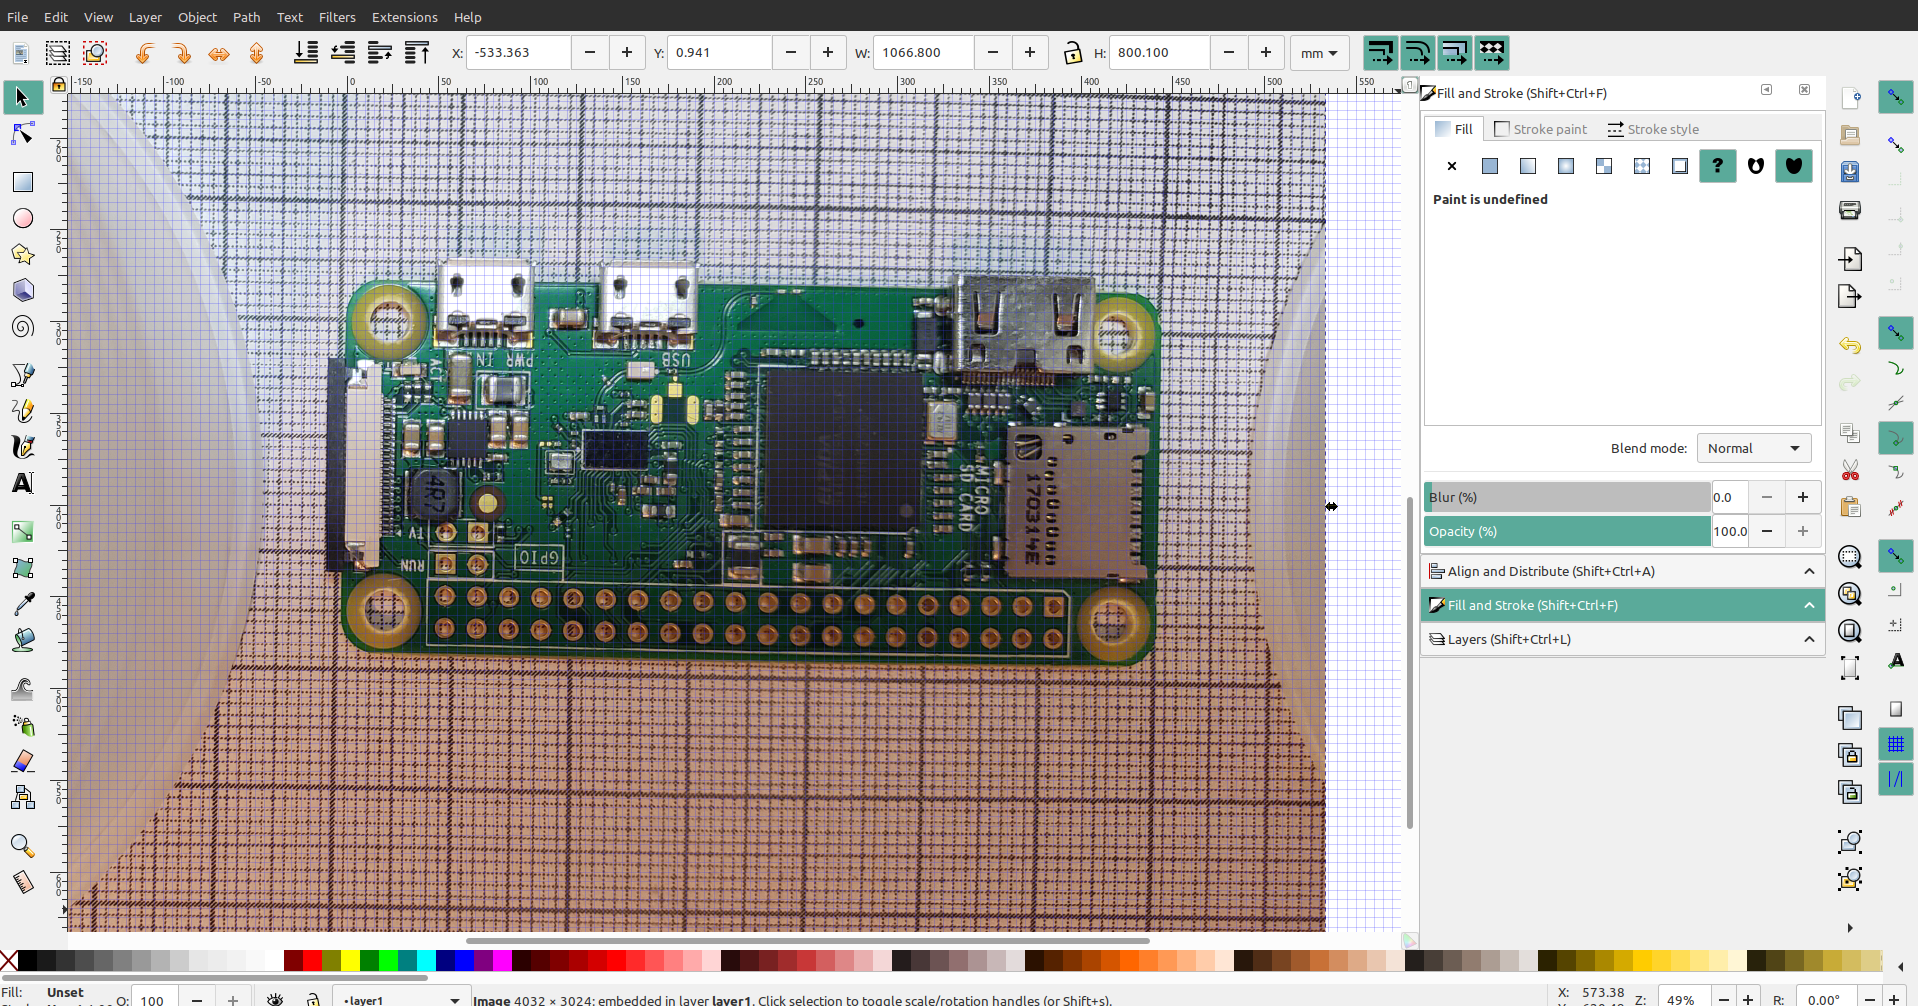Image resolution: width=1918 pixels, height=1006 pixels.
Task: Adjust the Opacity (%) slider
Action: tap(1567, 531)
